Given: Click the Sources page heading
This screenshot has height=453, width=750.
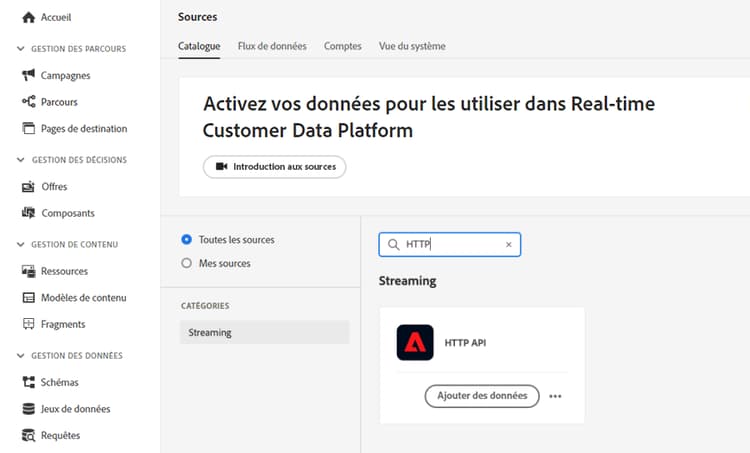Looking at the screenshot, I should (198, 17).
